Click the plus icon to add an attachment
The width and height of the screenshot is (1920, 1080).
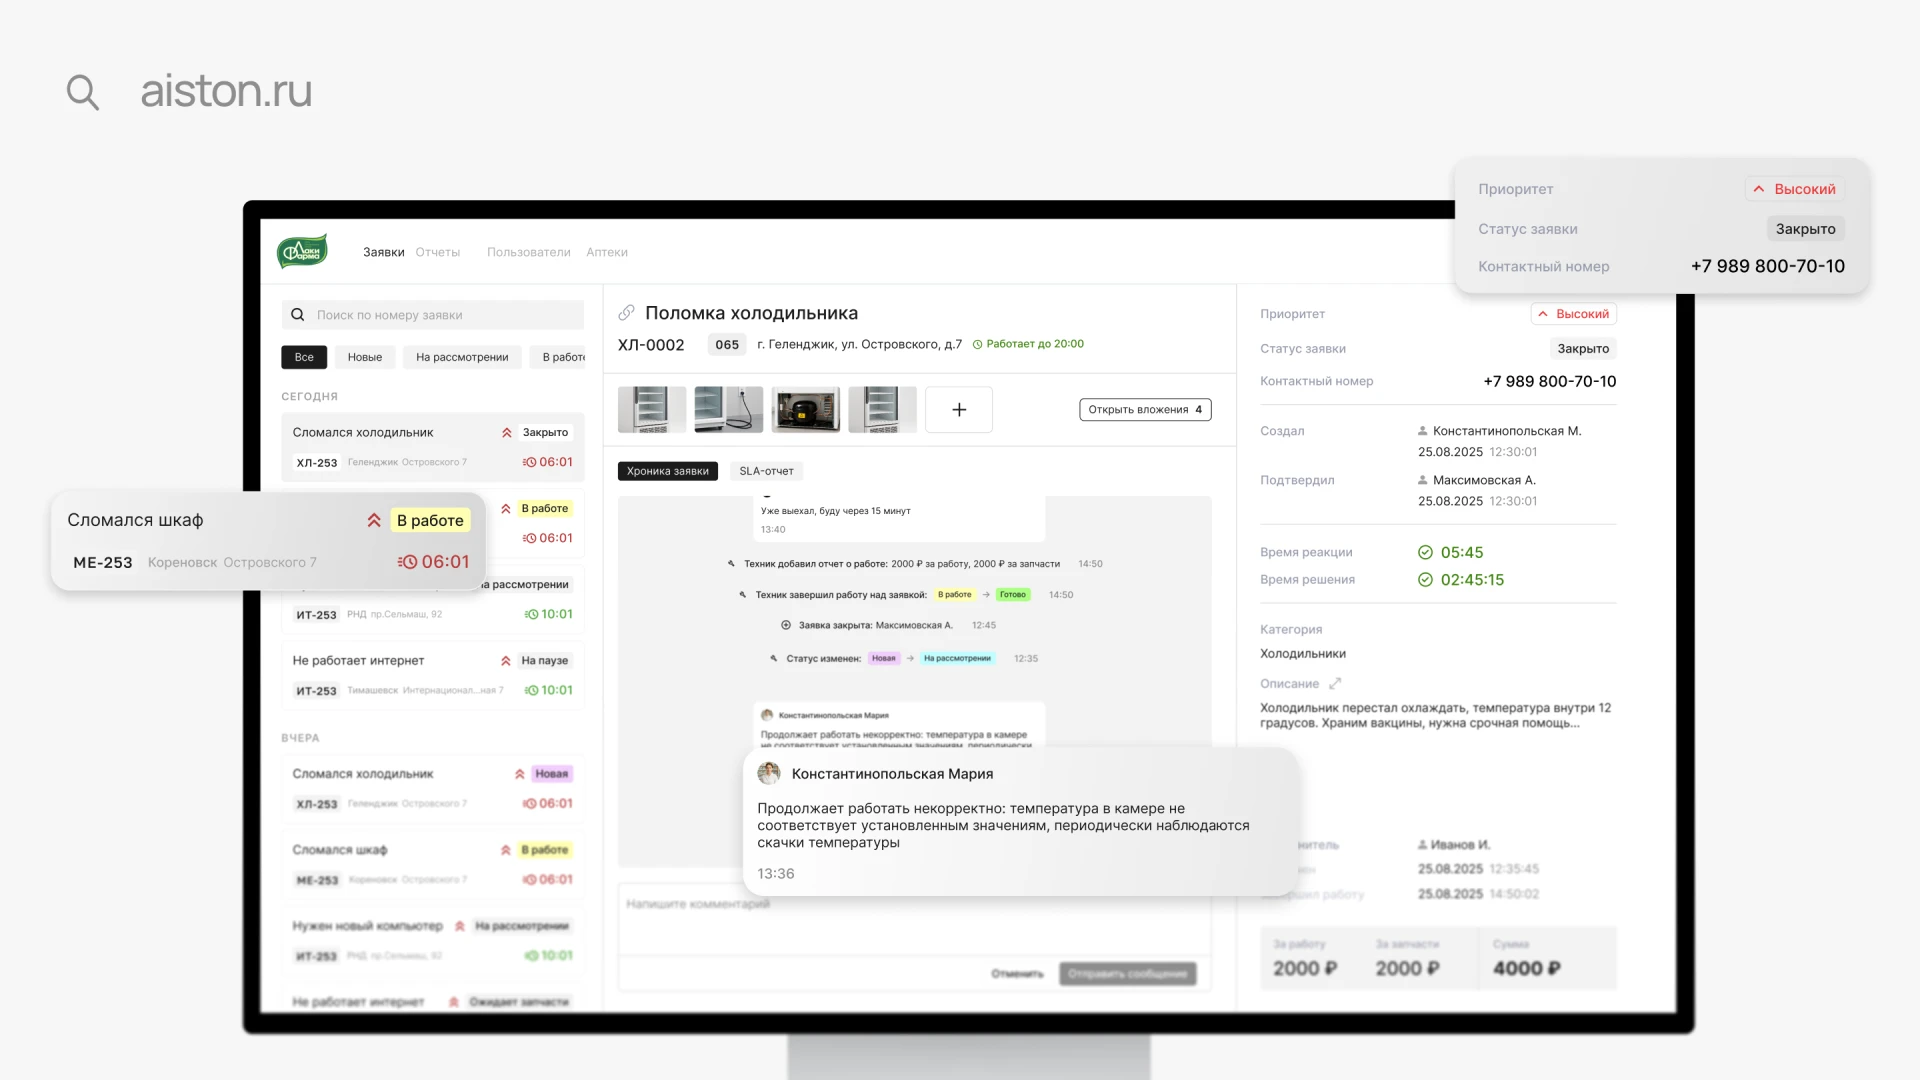click(x=959, y=409)
